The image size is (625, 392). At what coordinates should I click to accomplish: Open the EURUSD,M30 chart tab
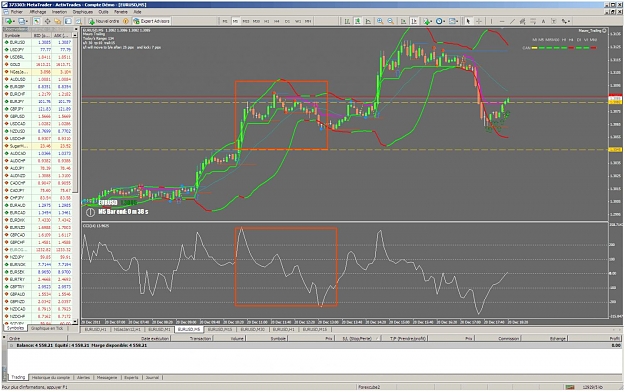[x=252, y=330]
